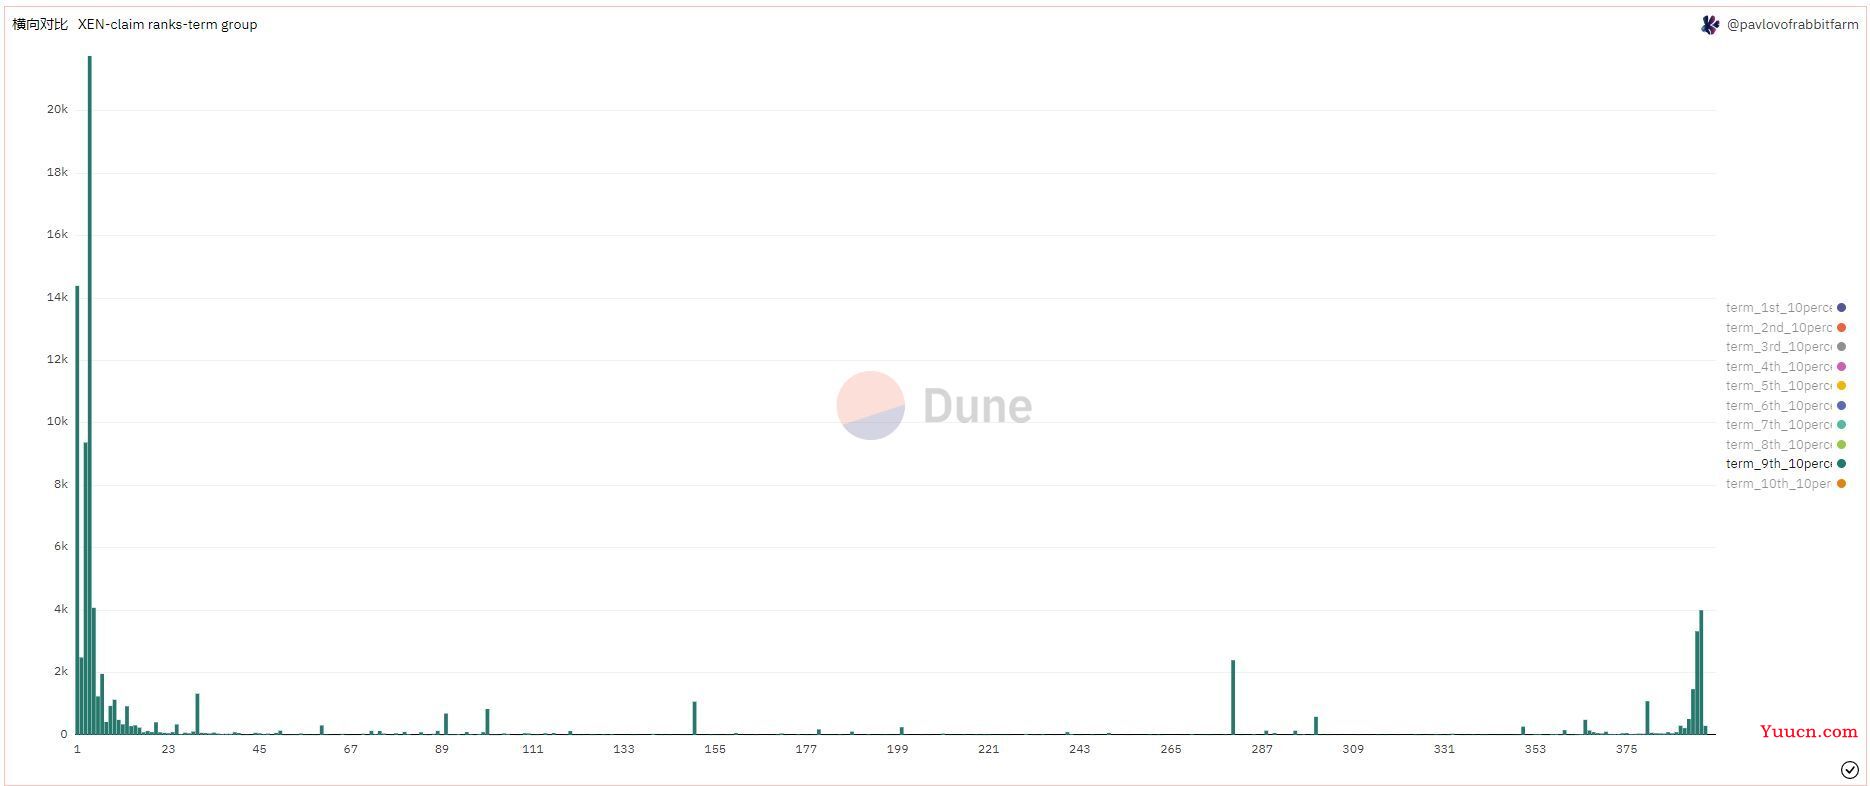This screenshot has width=1870, height=786.
Task: Open @pavlovofrabbitfarm author profile link
Action: point(1792,25)
